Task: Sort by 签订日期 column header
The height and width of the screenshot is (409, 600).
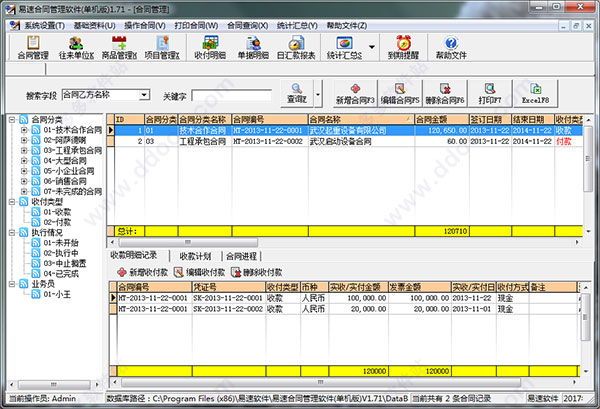Action: click(x=490, y=119)
